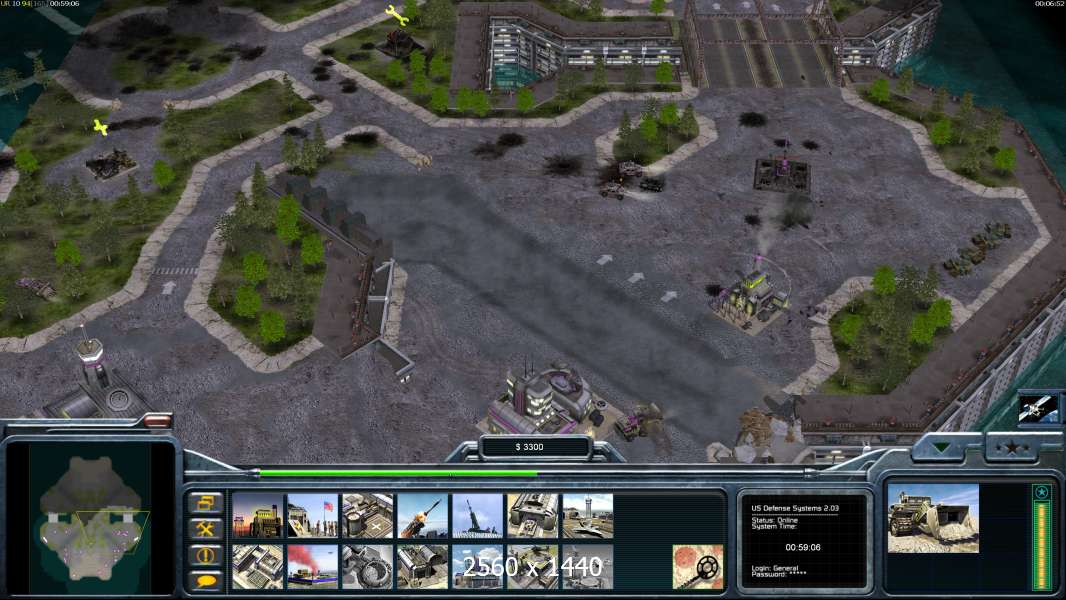The height and width of the screenshot is (600, 1066).
Task: Place a beacon with the exclamation button
Action: tap(205, 554)
